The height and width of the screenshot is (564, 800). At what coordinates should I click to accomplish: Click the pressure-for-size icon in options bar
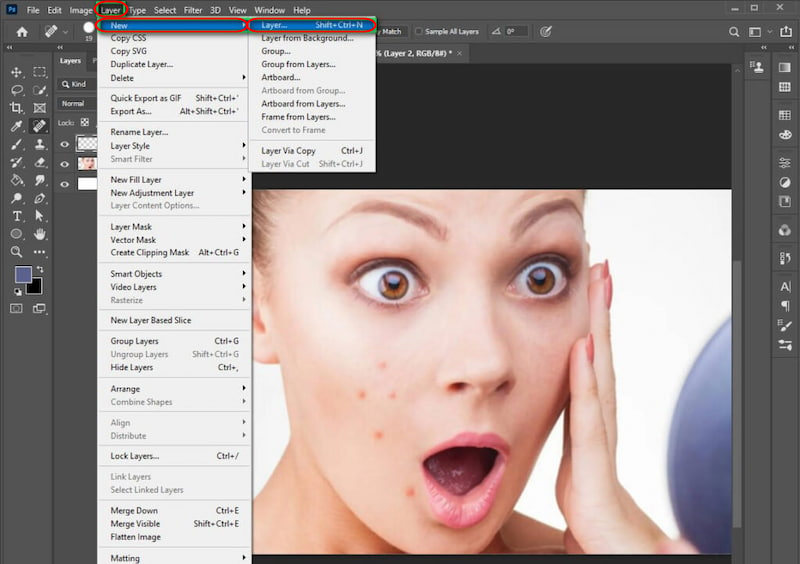[x=545, y=32]
